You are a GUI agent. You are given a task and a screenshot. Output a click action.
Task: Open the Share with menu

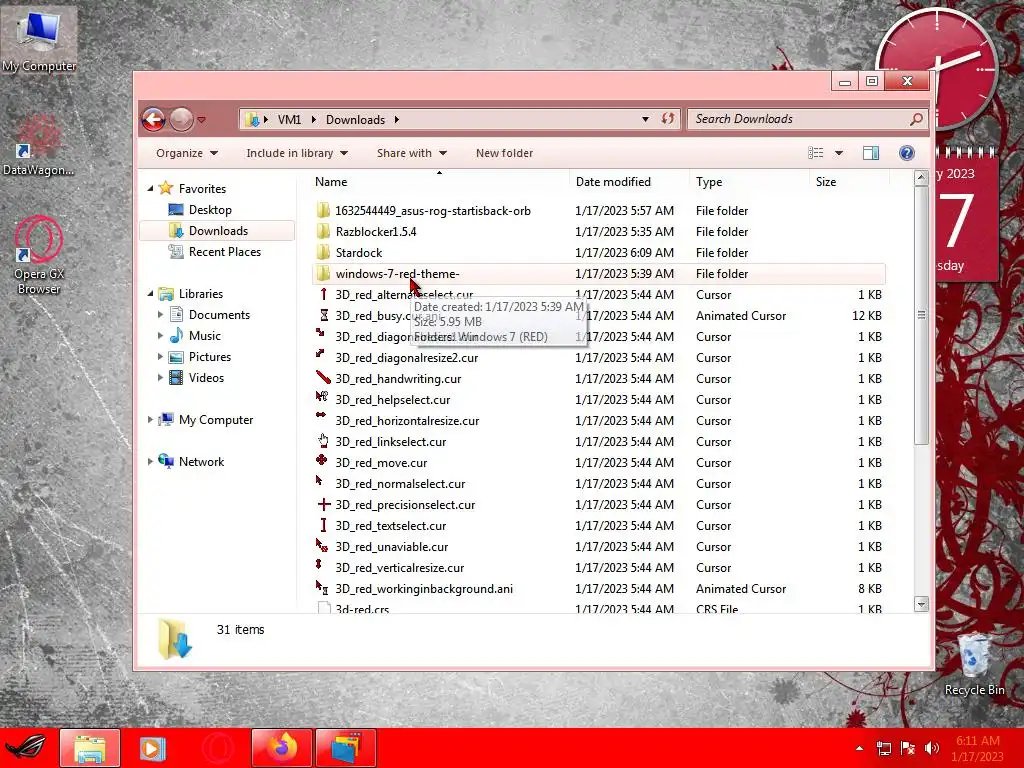(411, 153)
